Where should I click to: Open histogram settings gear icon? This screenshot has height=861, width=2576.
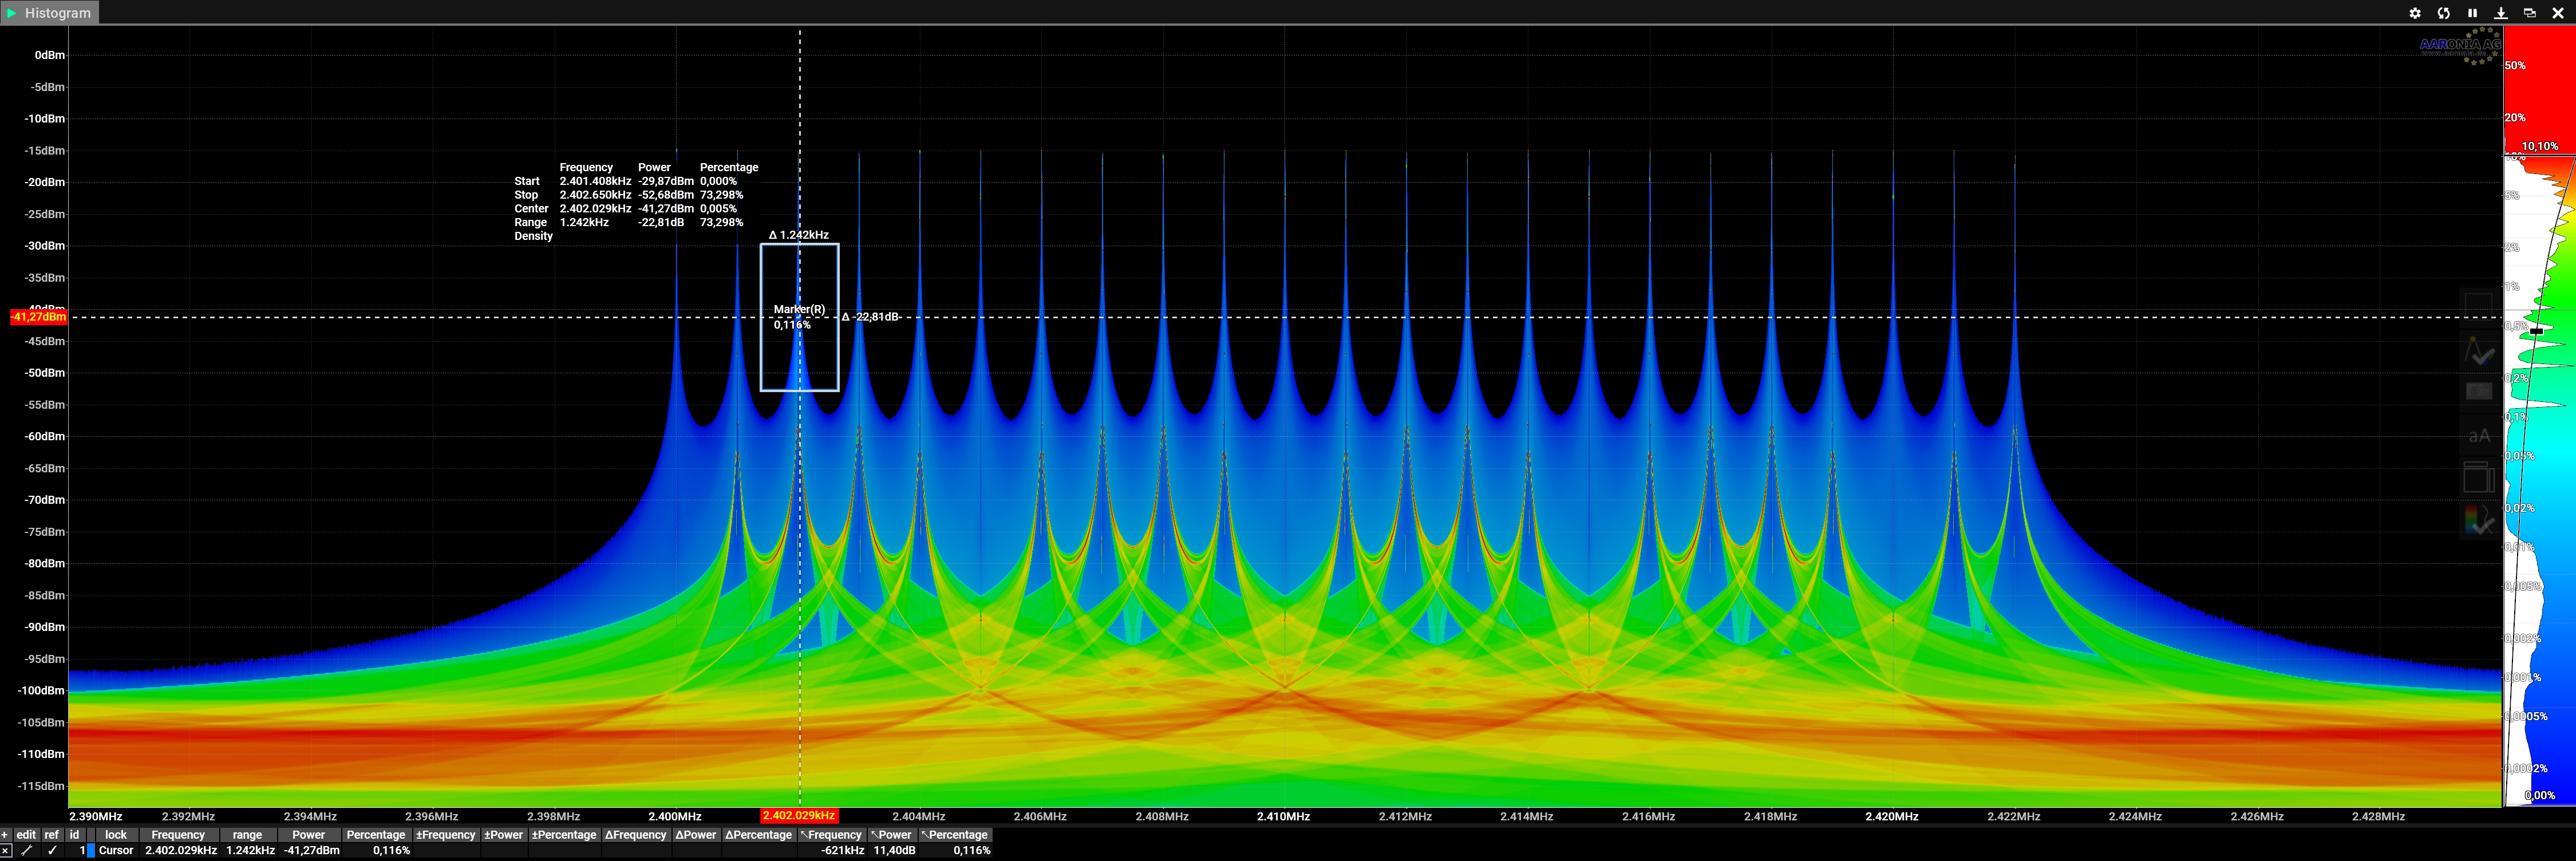point(2415,13)
